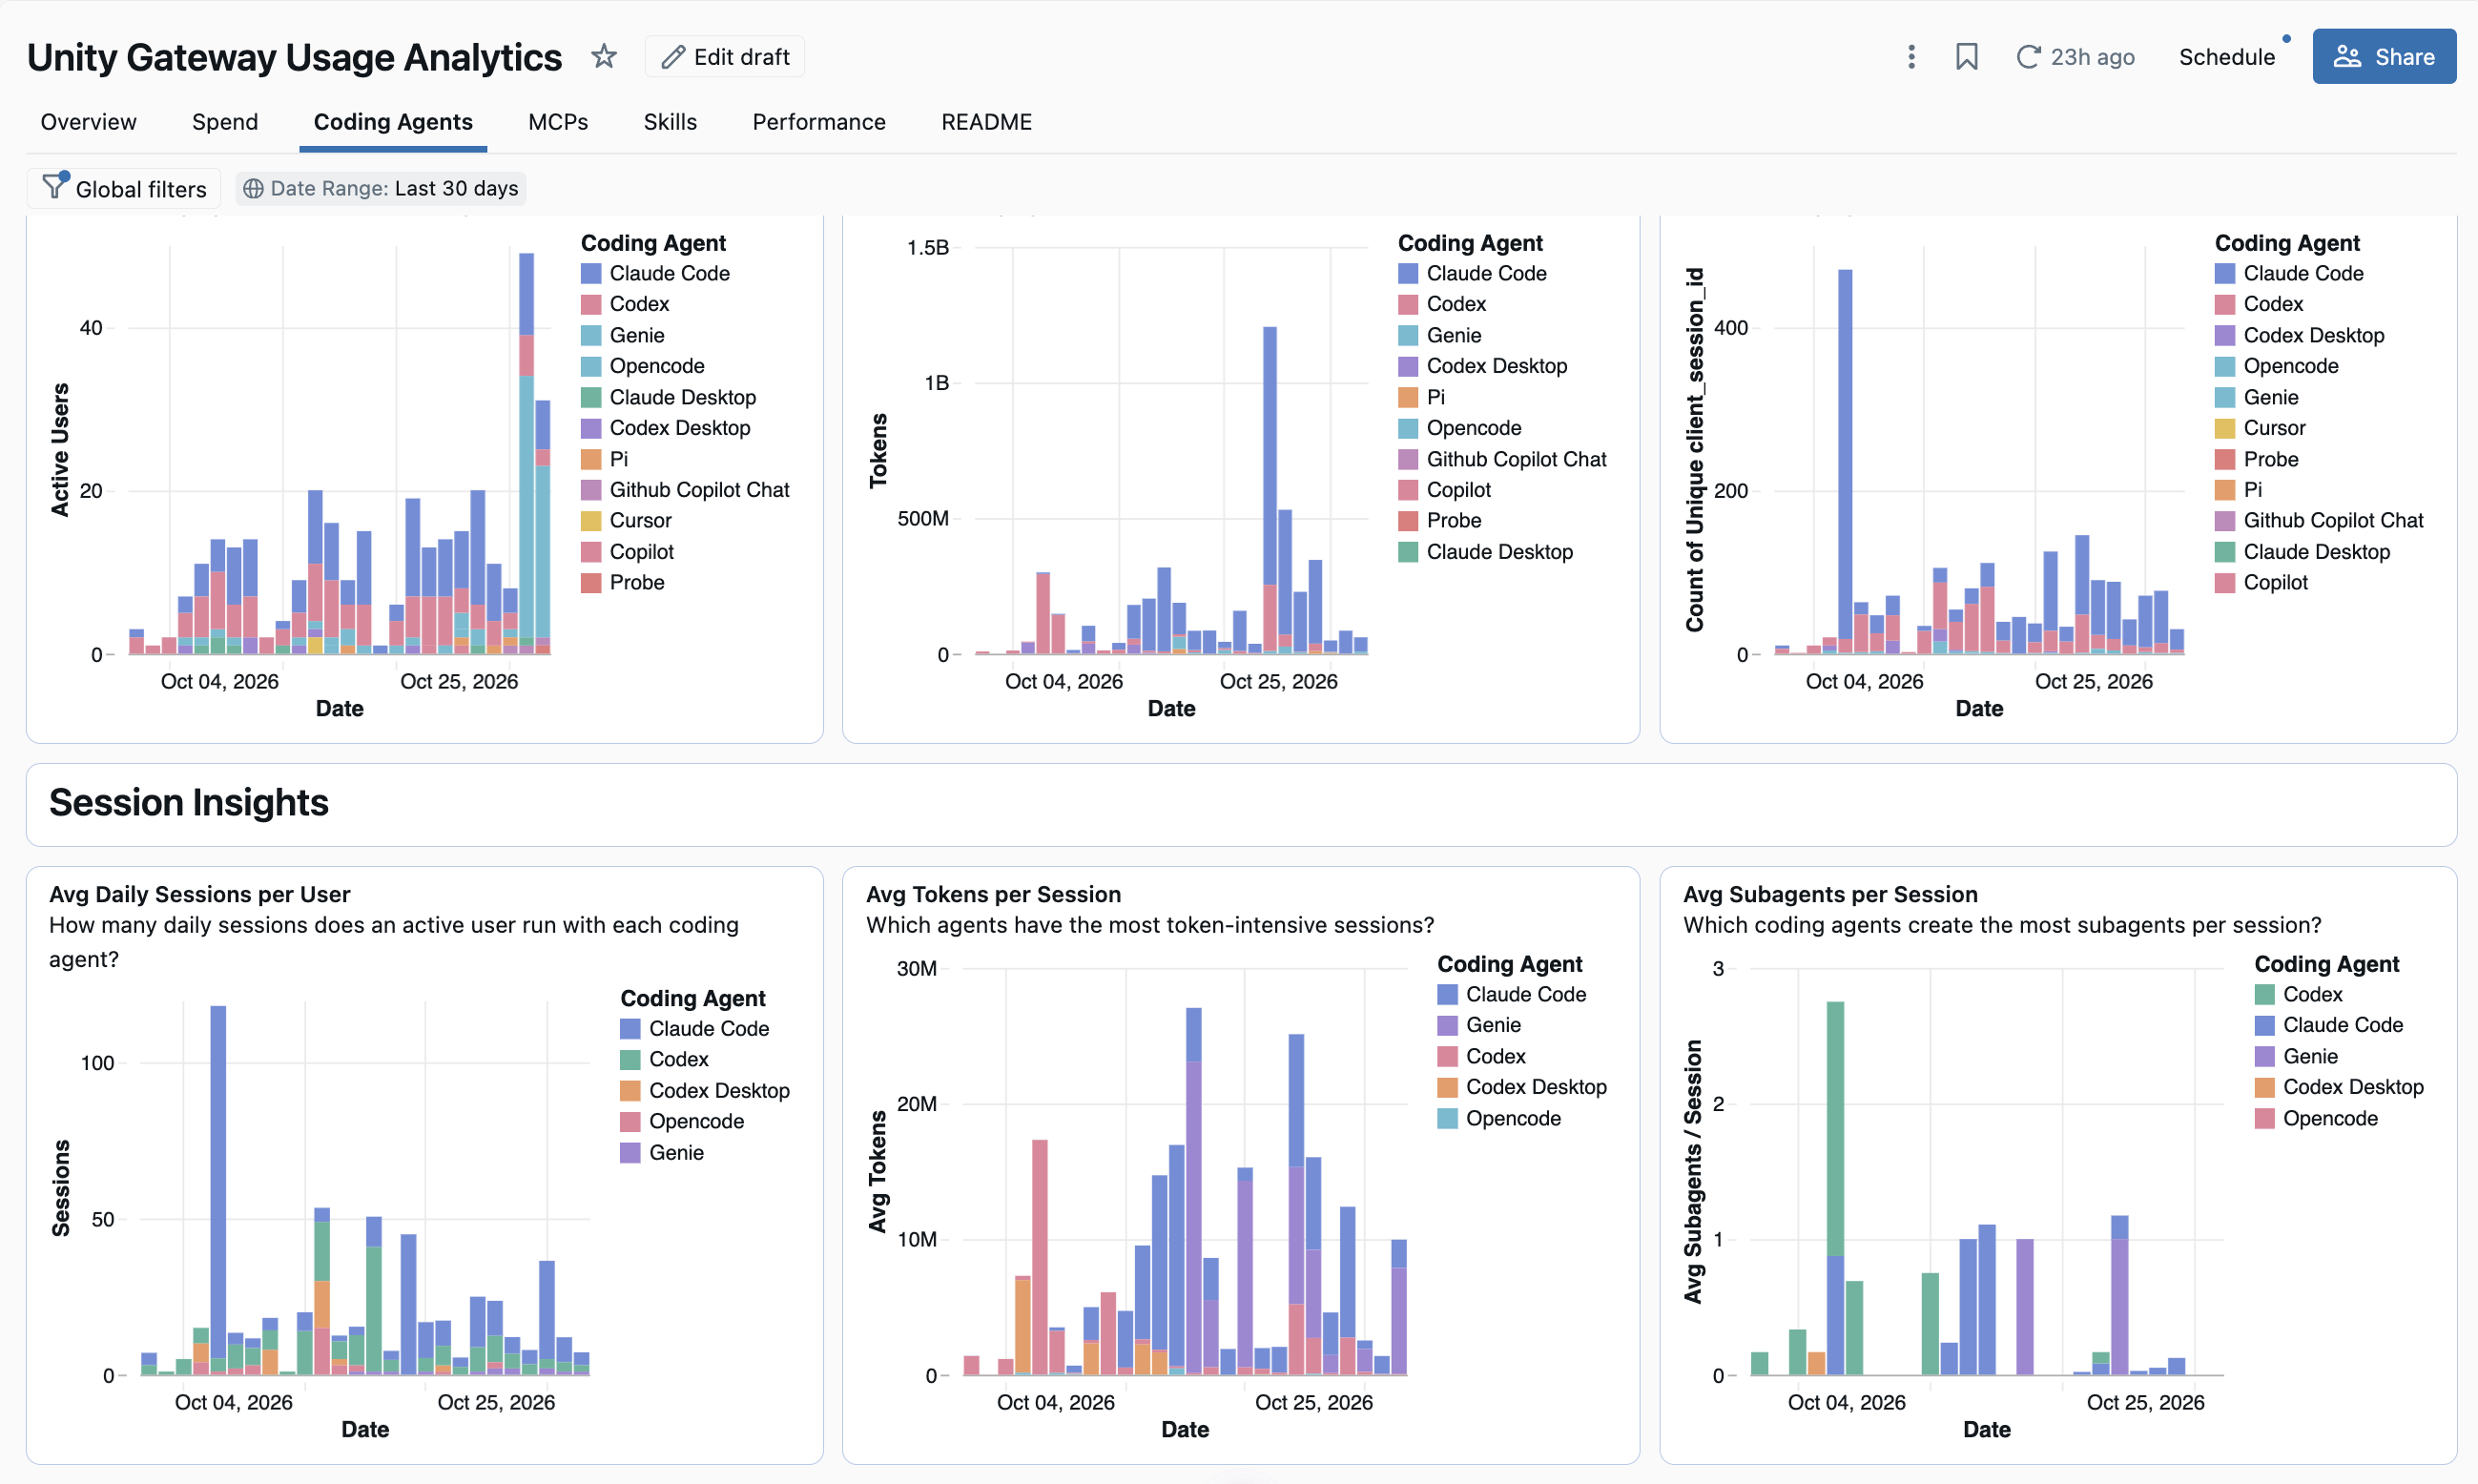Click the Avg Daily Sessions per User title
The width and height of the screenshot is (2478, 1484).
coord(200,894)
